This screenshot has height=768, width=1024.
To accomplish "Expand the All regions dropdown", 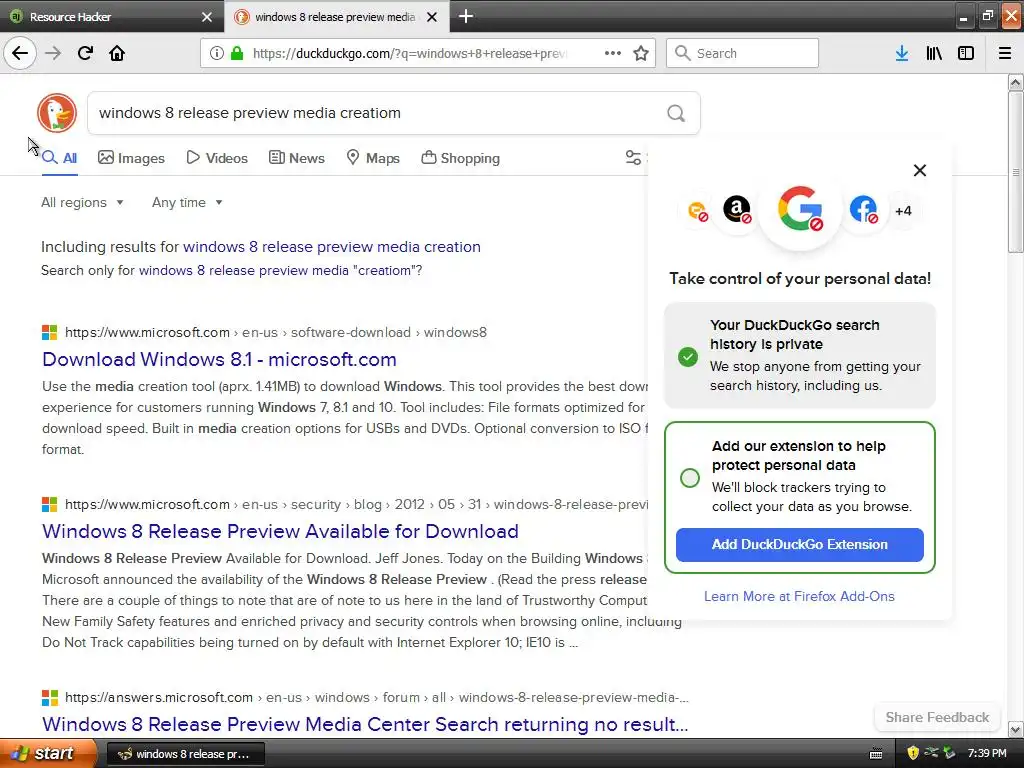I will 82,202.
